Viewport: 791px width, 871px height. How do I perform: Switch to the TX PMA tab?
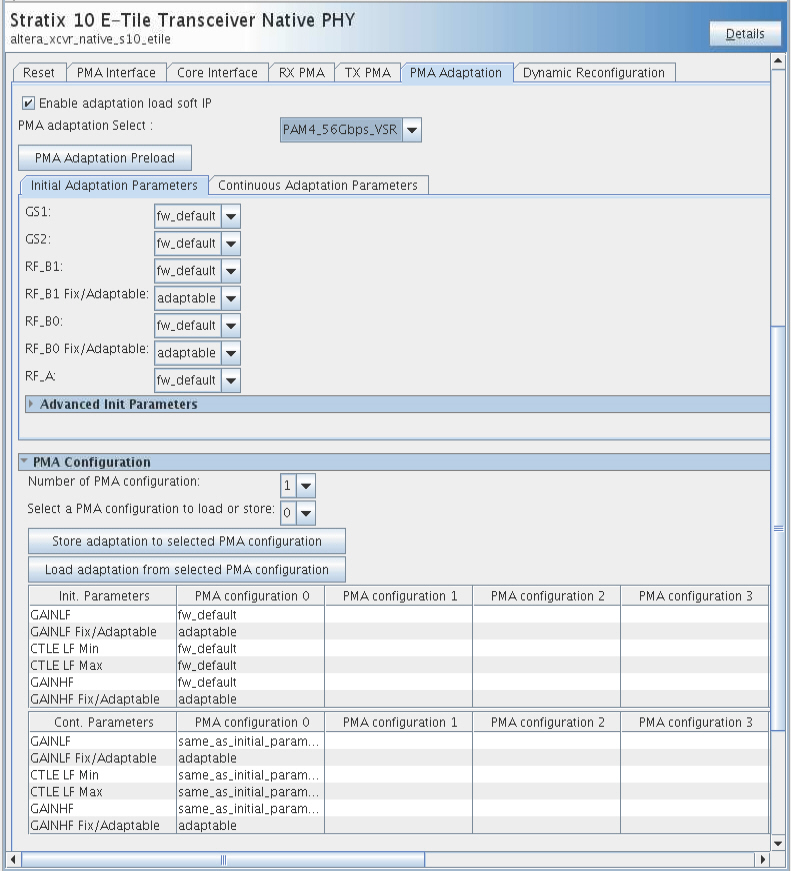pyautogui.click(x=367, y=73)
